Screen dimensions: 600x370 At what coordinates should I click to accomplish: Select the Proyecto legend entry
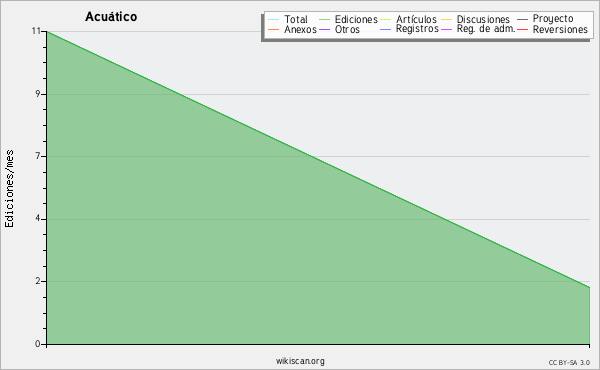pyautogui.click(x=545, y=18)
